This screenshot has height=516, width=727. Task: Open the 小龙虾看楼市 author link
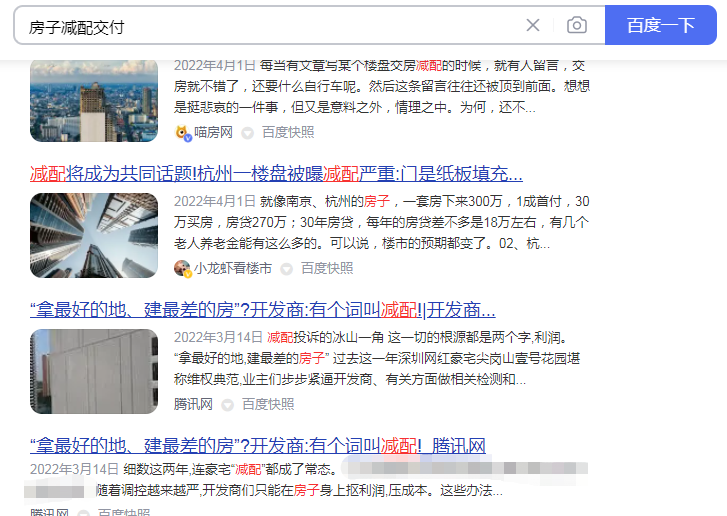(233, 268)
